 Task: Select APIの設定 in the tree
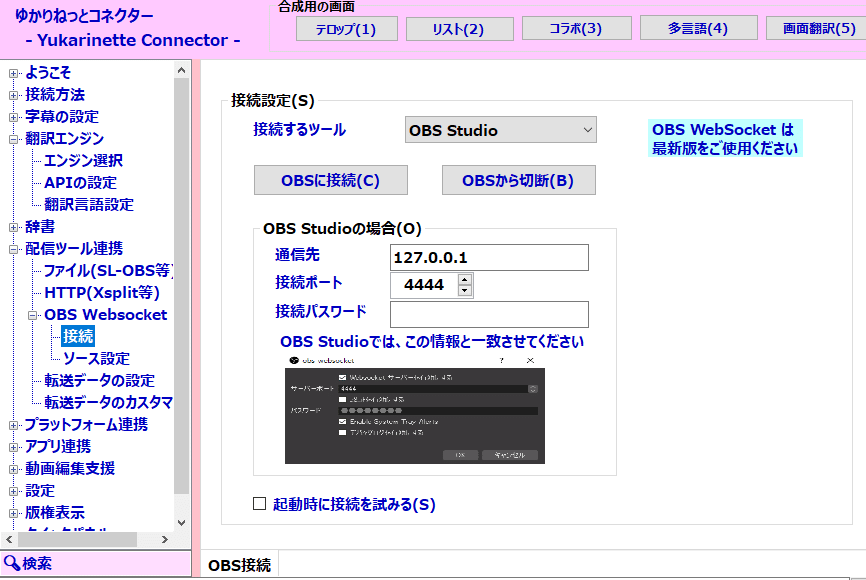pyautogui.click(x=81, y=183)
